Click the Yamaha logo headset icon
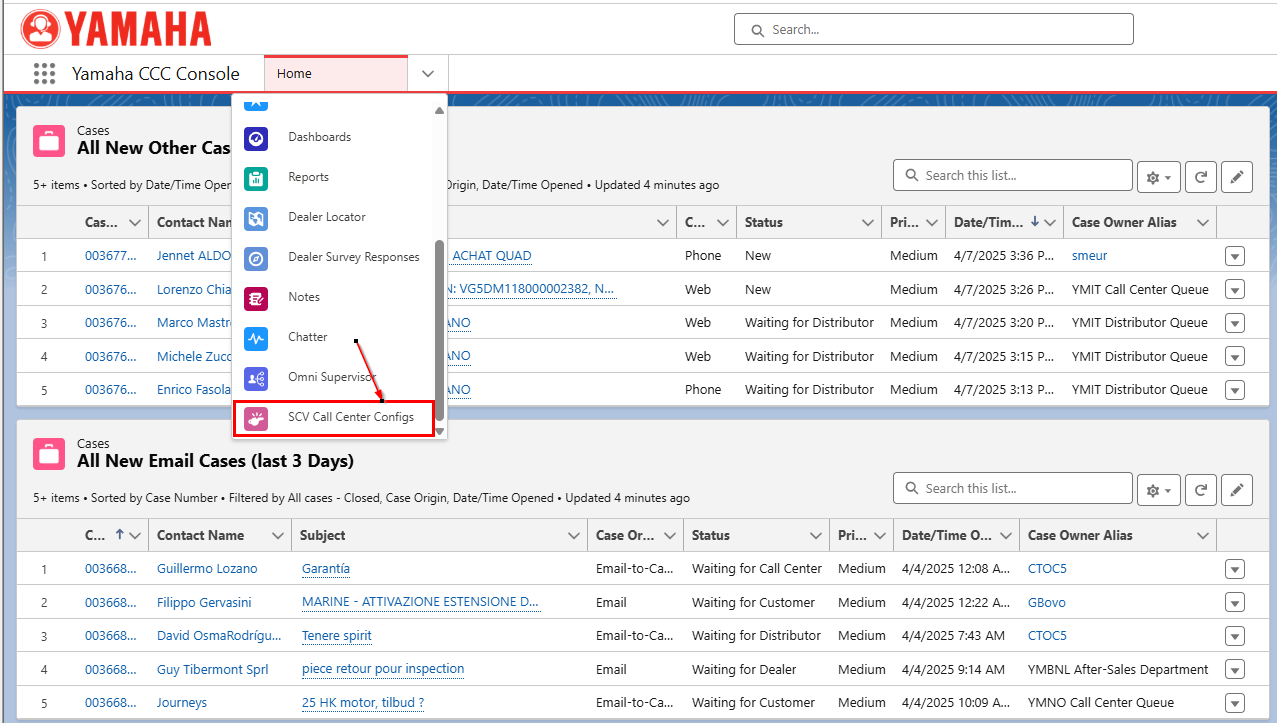 pyautogui.click(x=39, y=28)
